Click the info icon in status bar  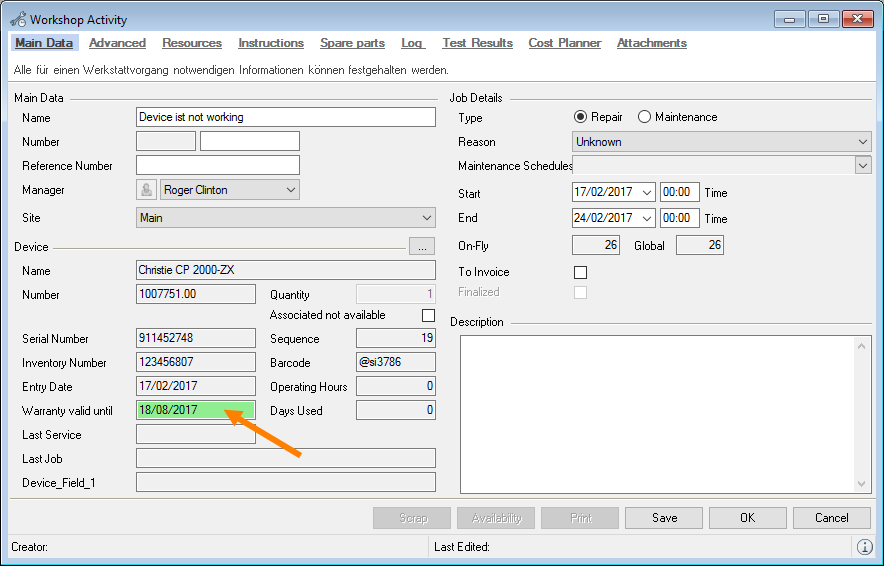coord(864,547)
